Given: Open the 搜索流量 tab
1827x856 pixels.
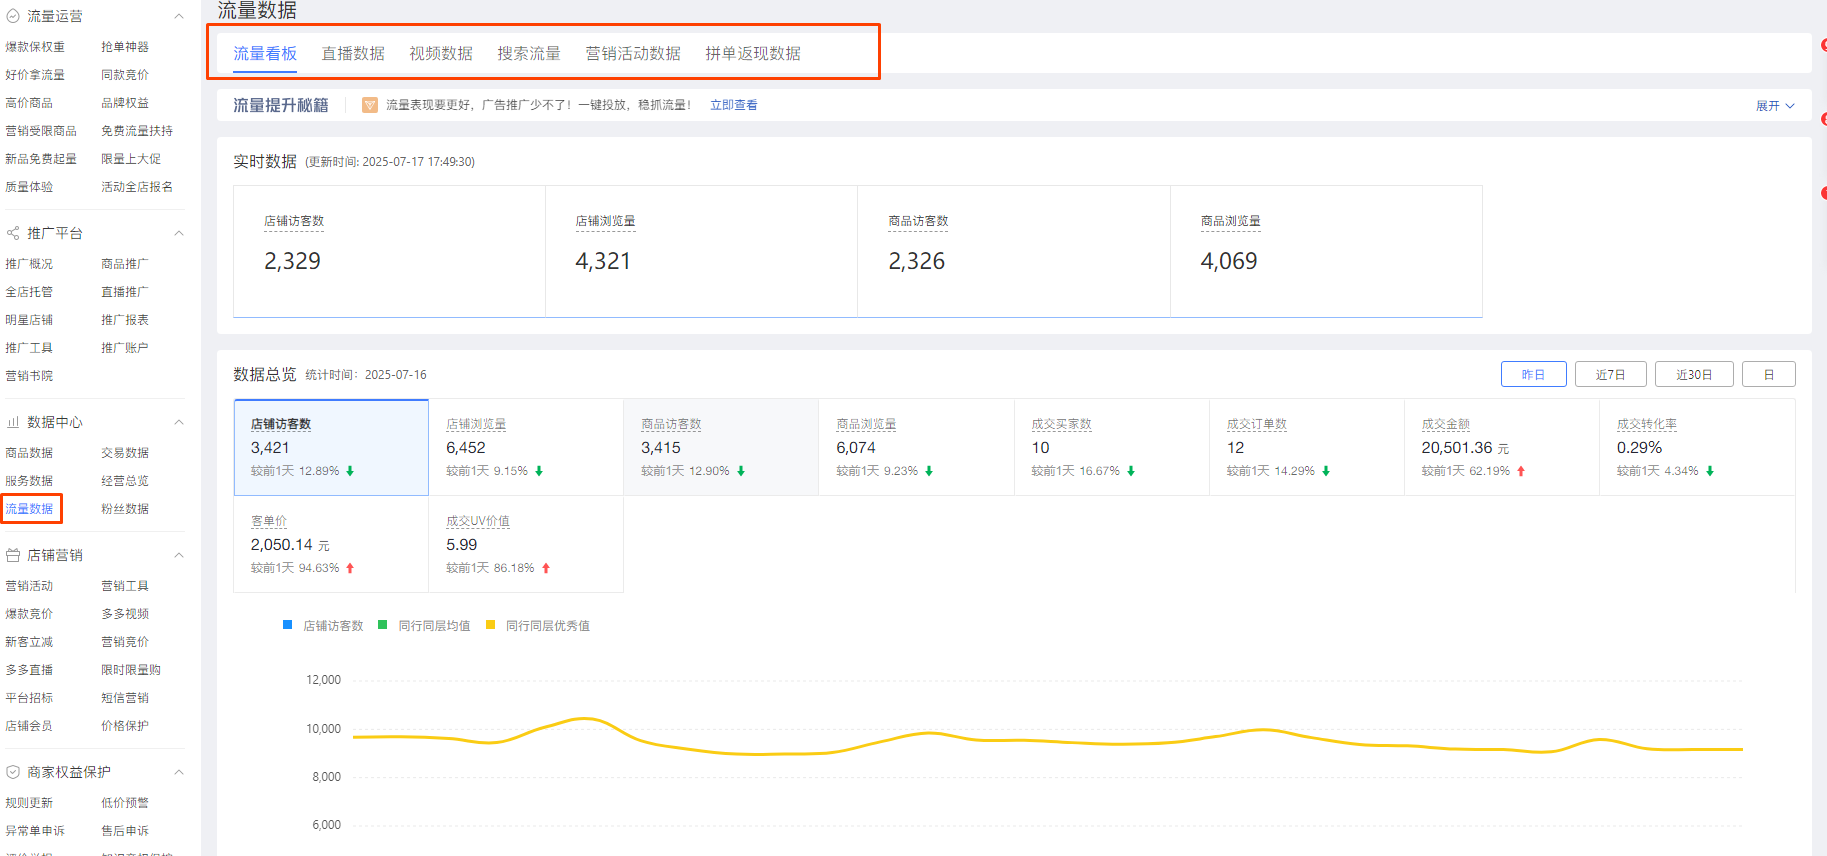Looking at the screenshot, I should (529, 53).
